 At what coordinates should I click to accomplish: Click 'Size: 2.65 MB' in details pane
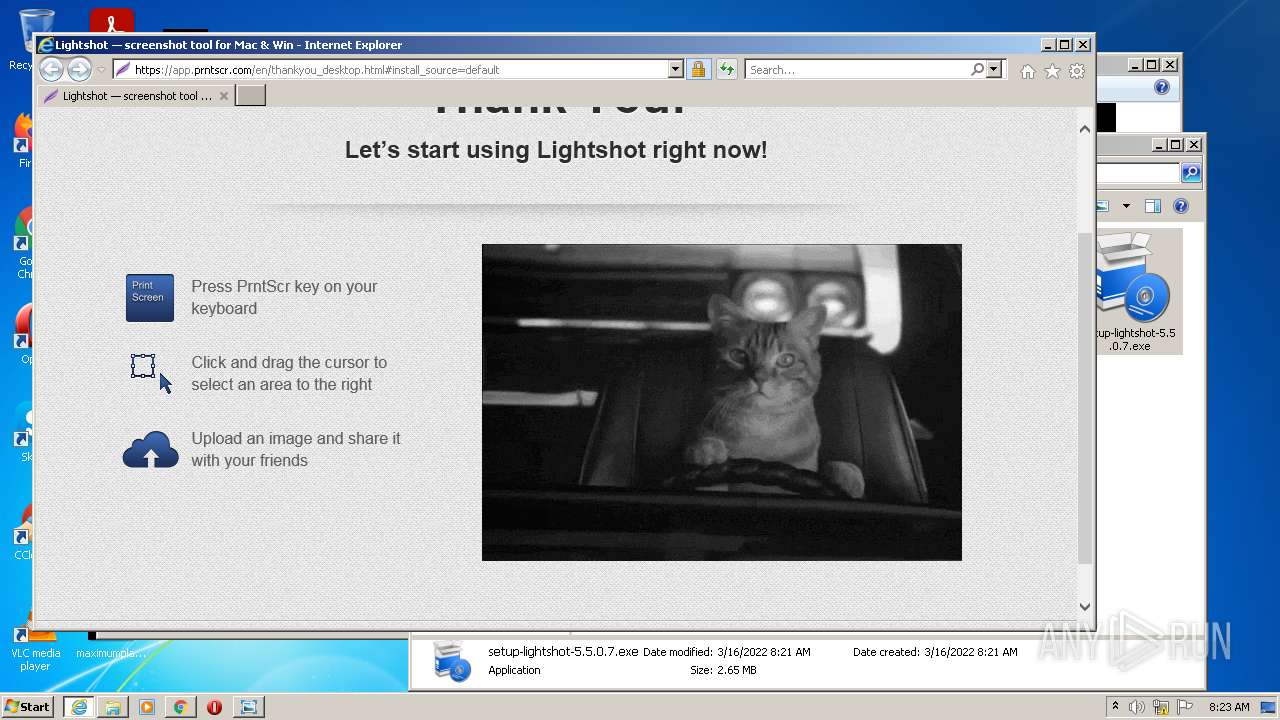[x=723, y=670]
